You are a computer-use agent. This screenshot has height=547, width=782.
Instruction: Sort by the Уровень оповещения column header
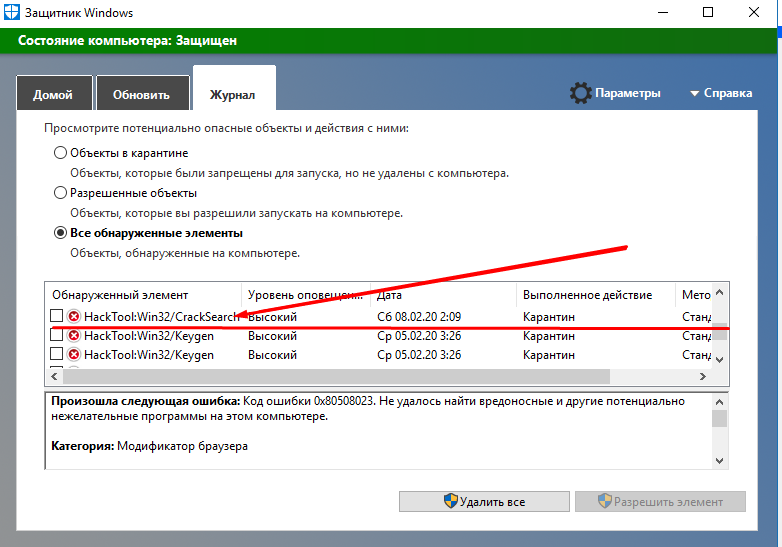[306, 295]
